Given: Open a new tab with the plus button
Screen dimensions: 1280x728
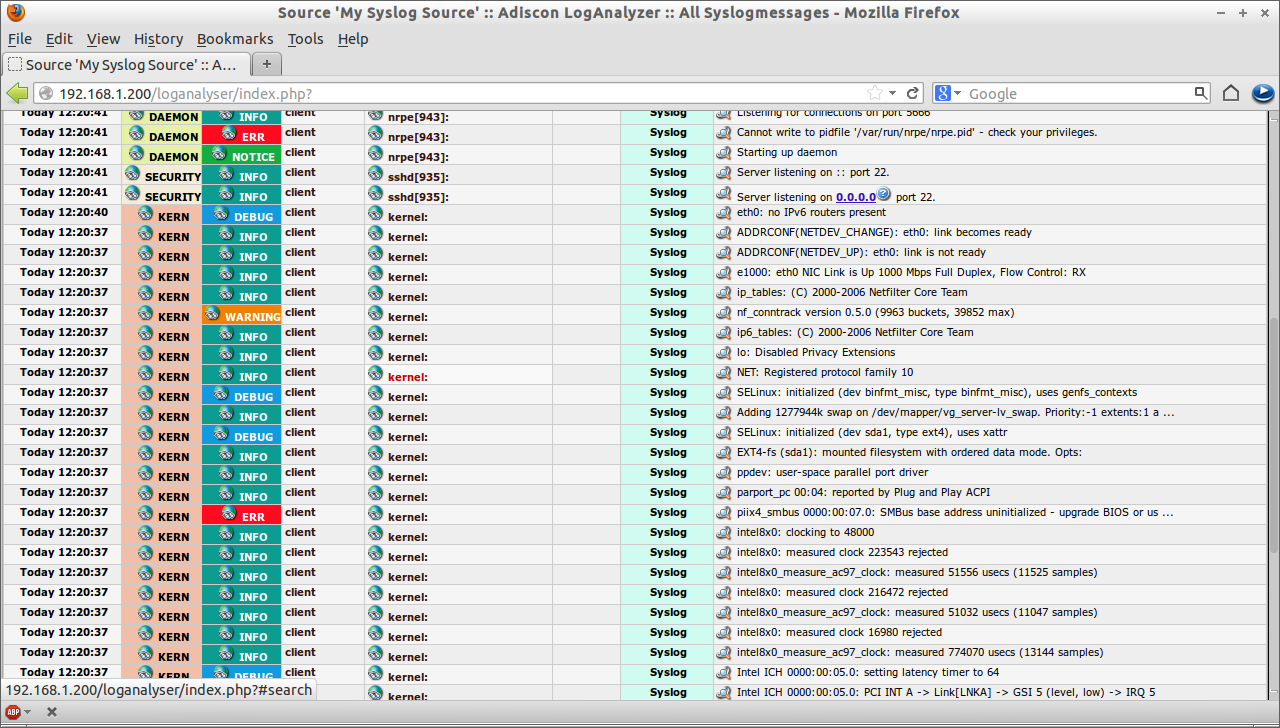Looking at the screenshot, I should point(267,65).
